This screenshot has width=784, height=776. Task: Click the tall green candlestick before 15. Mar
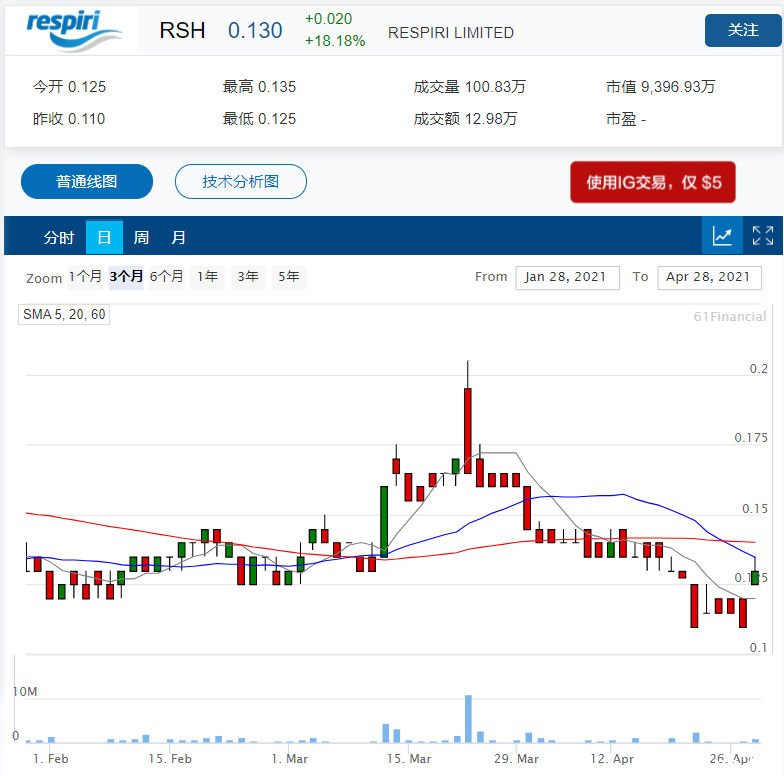[x=384, y=522]
